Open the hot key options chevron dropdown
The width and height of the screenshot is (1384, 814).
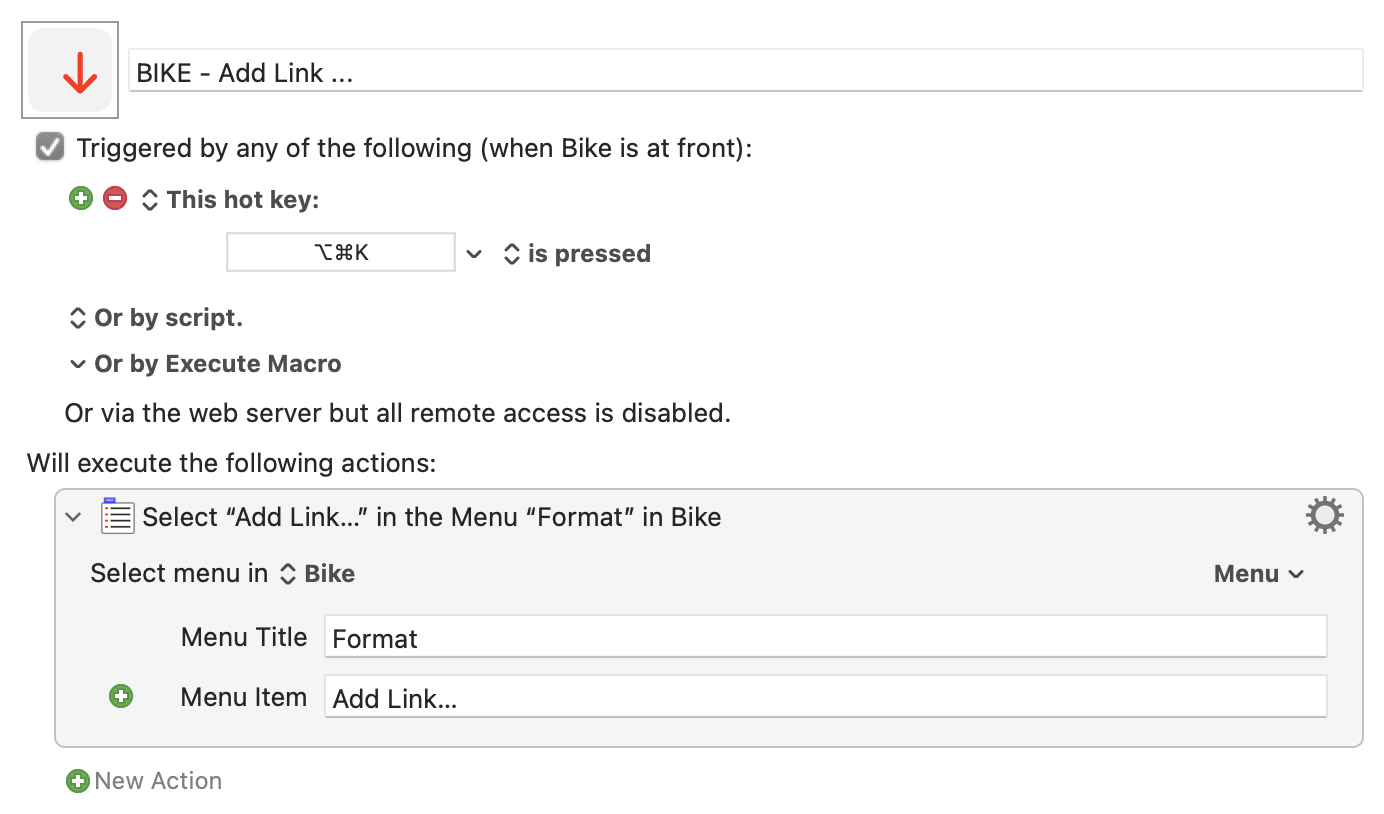tap(474, 254)
